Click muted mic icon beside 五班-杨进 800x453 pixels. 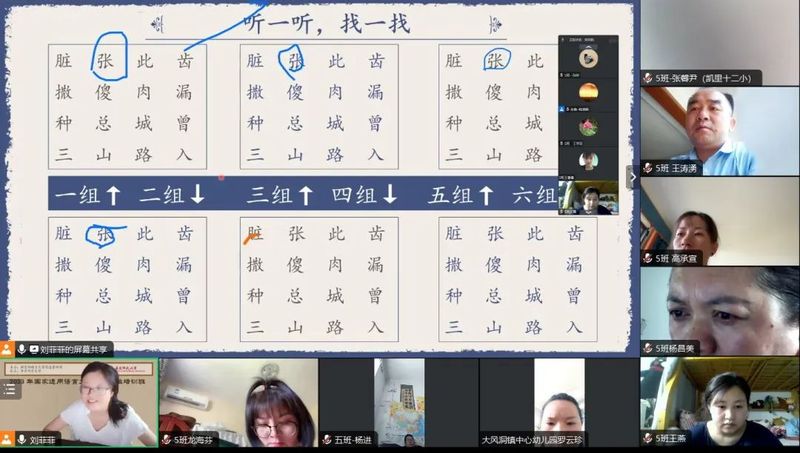coord(326,439)
